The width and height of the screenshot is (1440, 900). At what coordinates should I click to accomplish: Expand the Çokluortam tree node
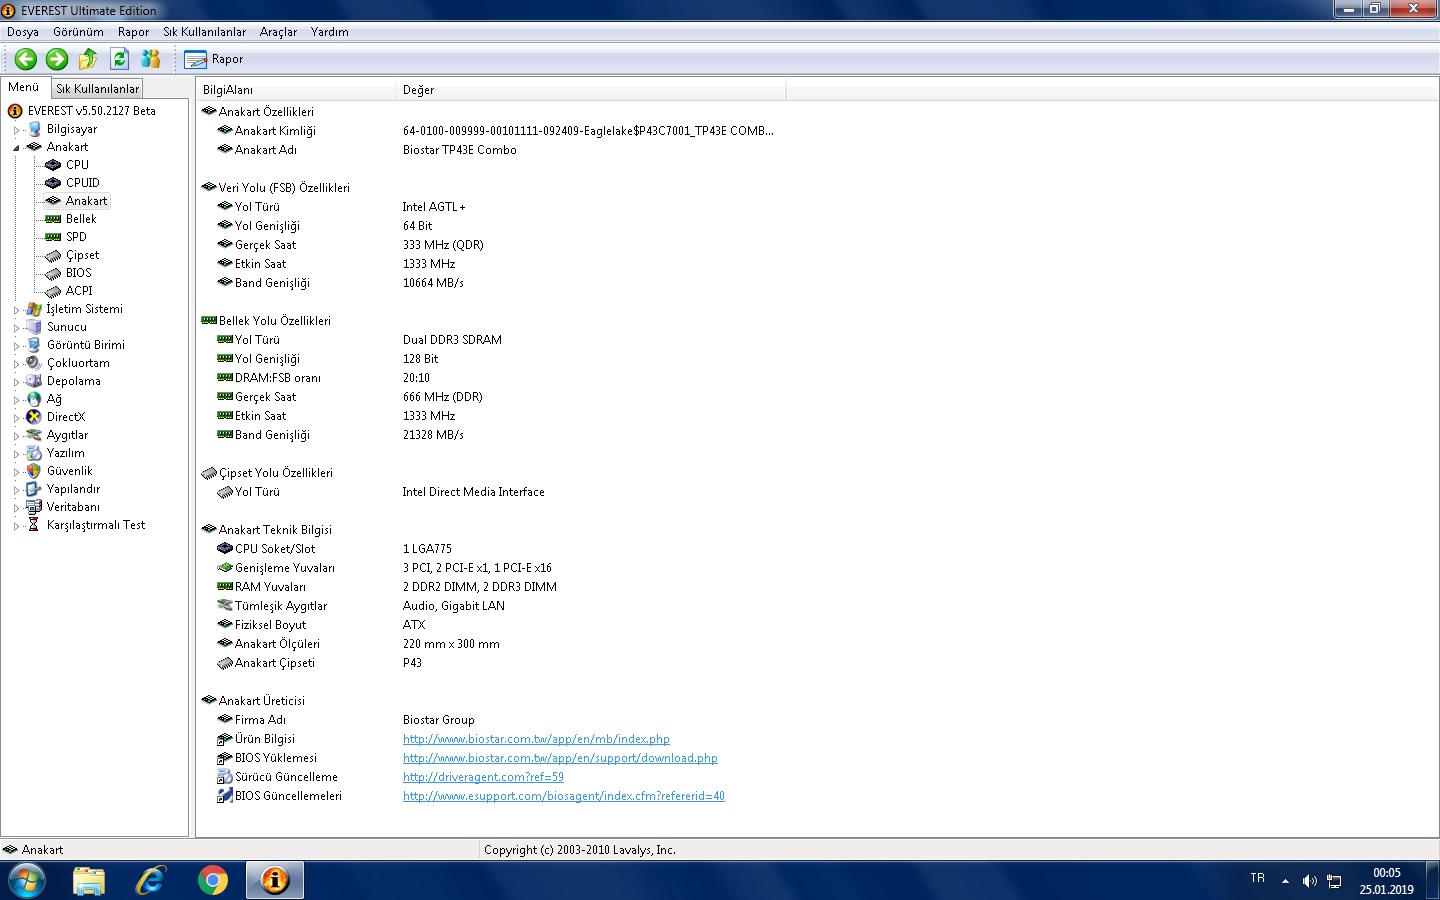coord(16,363)
